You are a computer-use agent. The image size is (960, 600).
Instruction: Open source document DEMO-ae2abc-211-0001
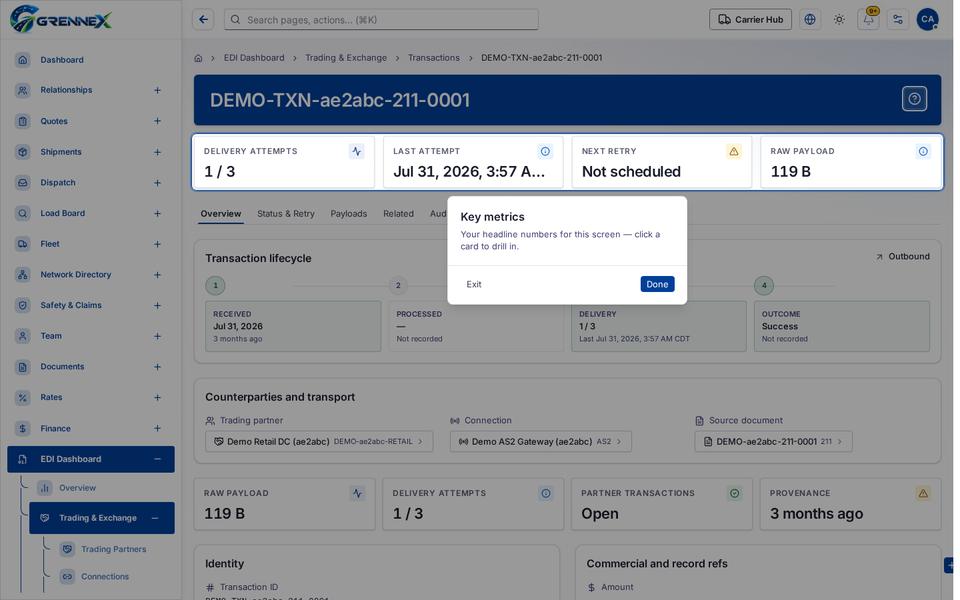[773, 441]
